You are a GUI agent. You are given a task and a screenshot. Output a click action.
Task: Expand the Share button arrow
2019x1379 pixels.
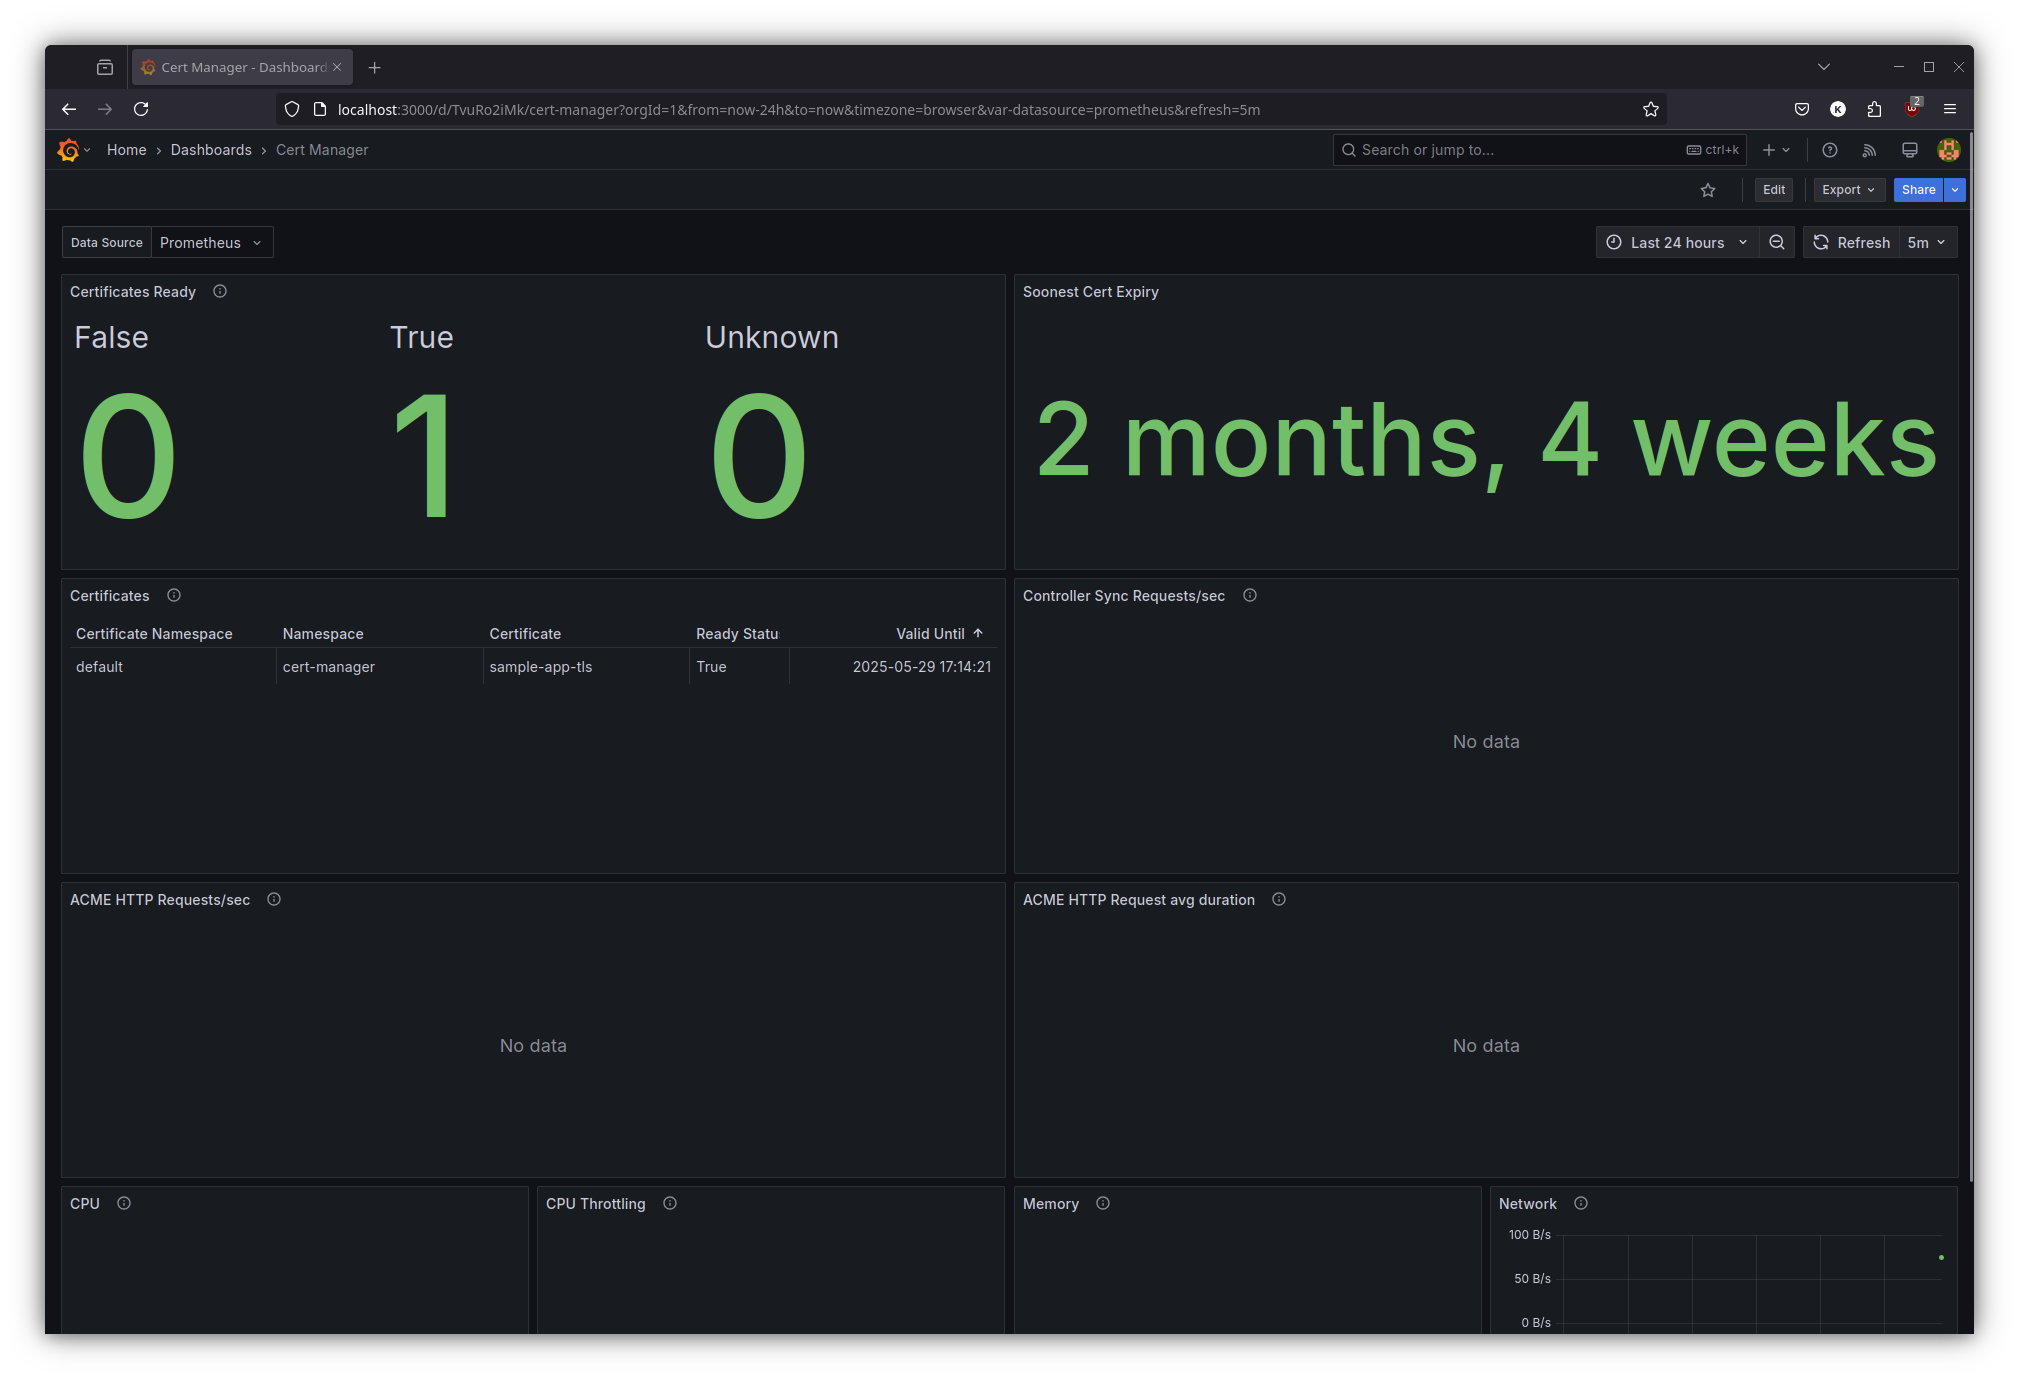(1955, 190)
